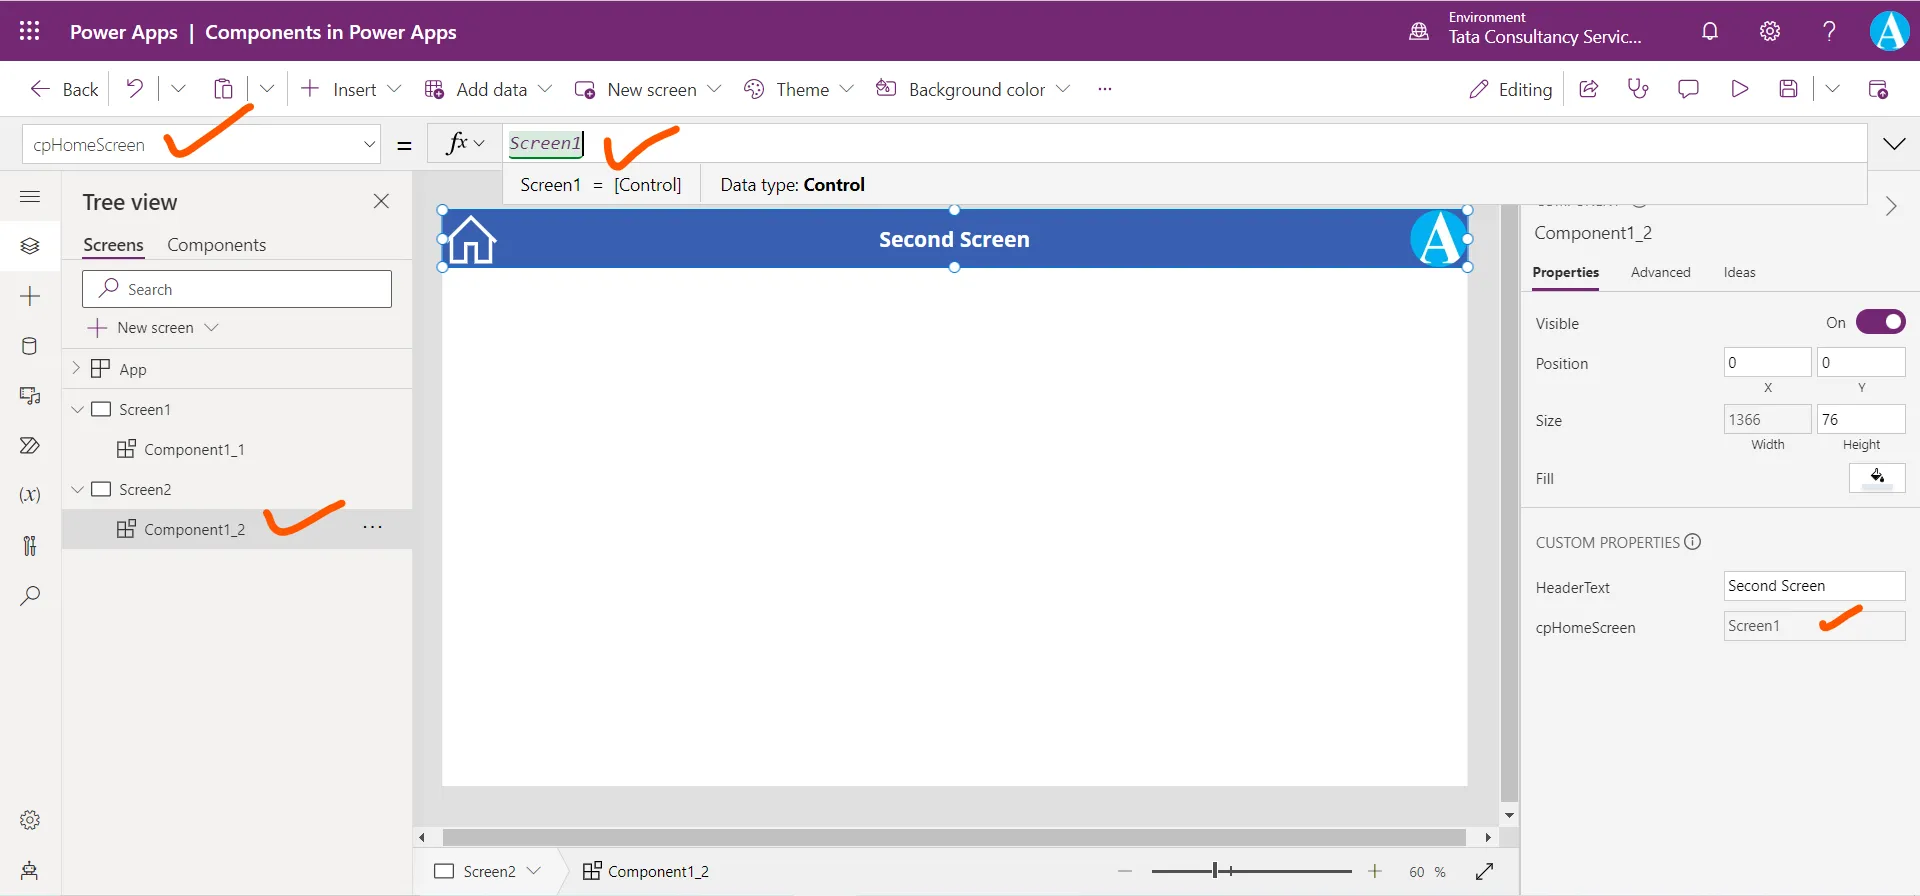Screen dimensions: 1920x896
Task: Save the app with disk icon
Action: (1789, 89)
